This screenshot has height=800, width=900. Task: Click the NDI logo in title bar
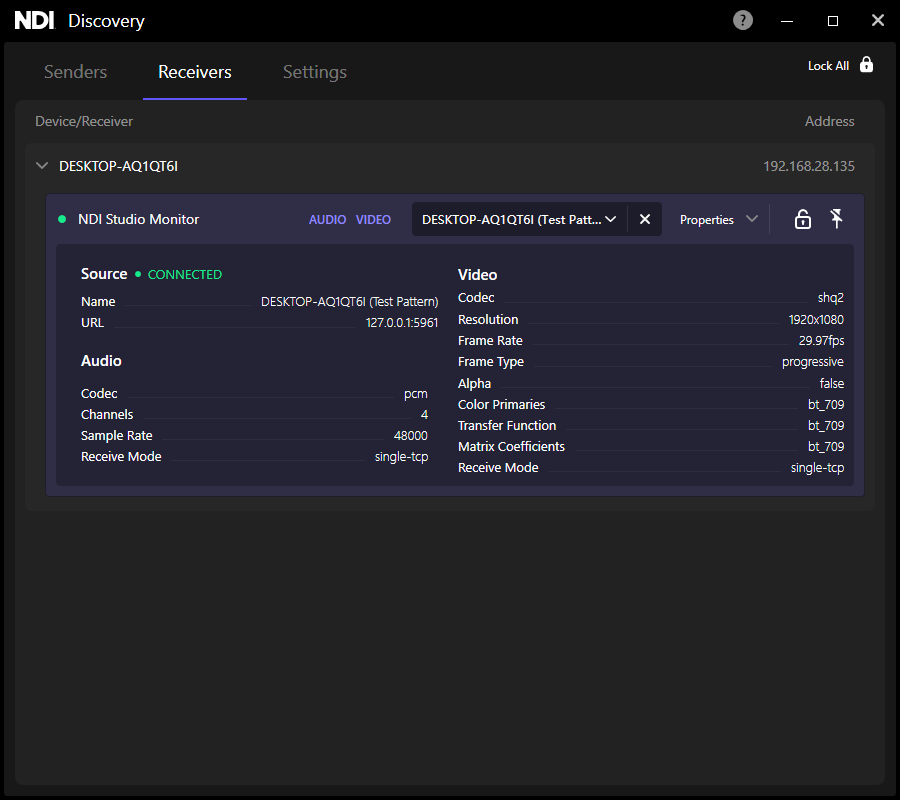(34, 21)
